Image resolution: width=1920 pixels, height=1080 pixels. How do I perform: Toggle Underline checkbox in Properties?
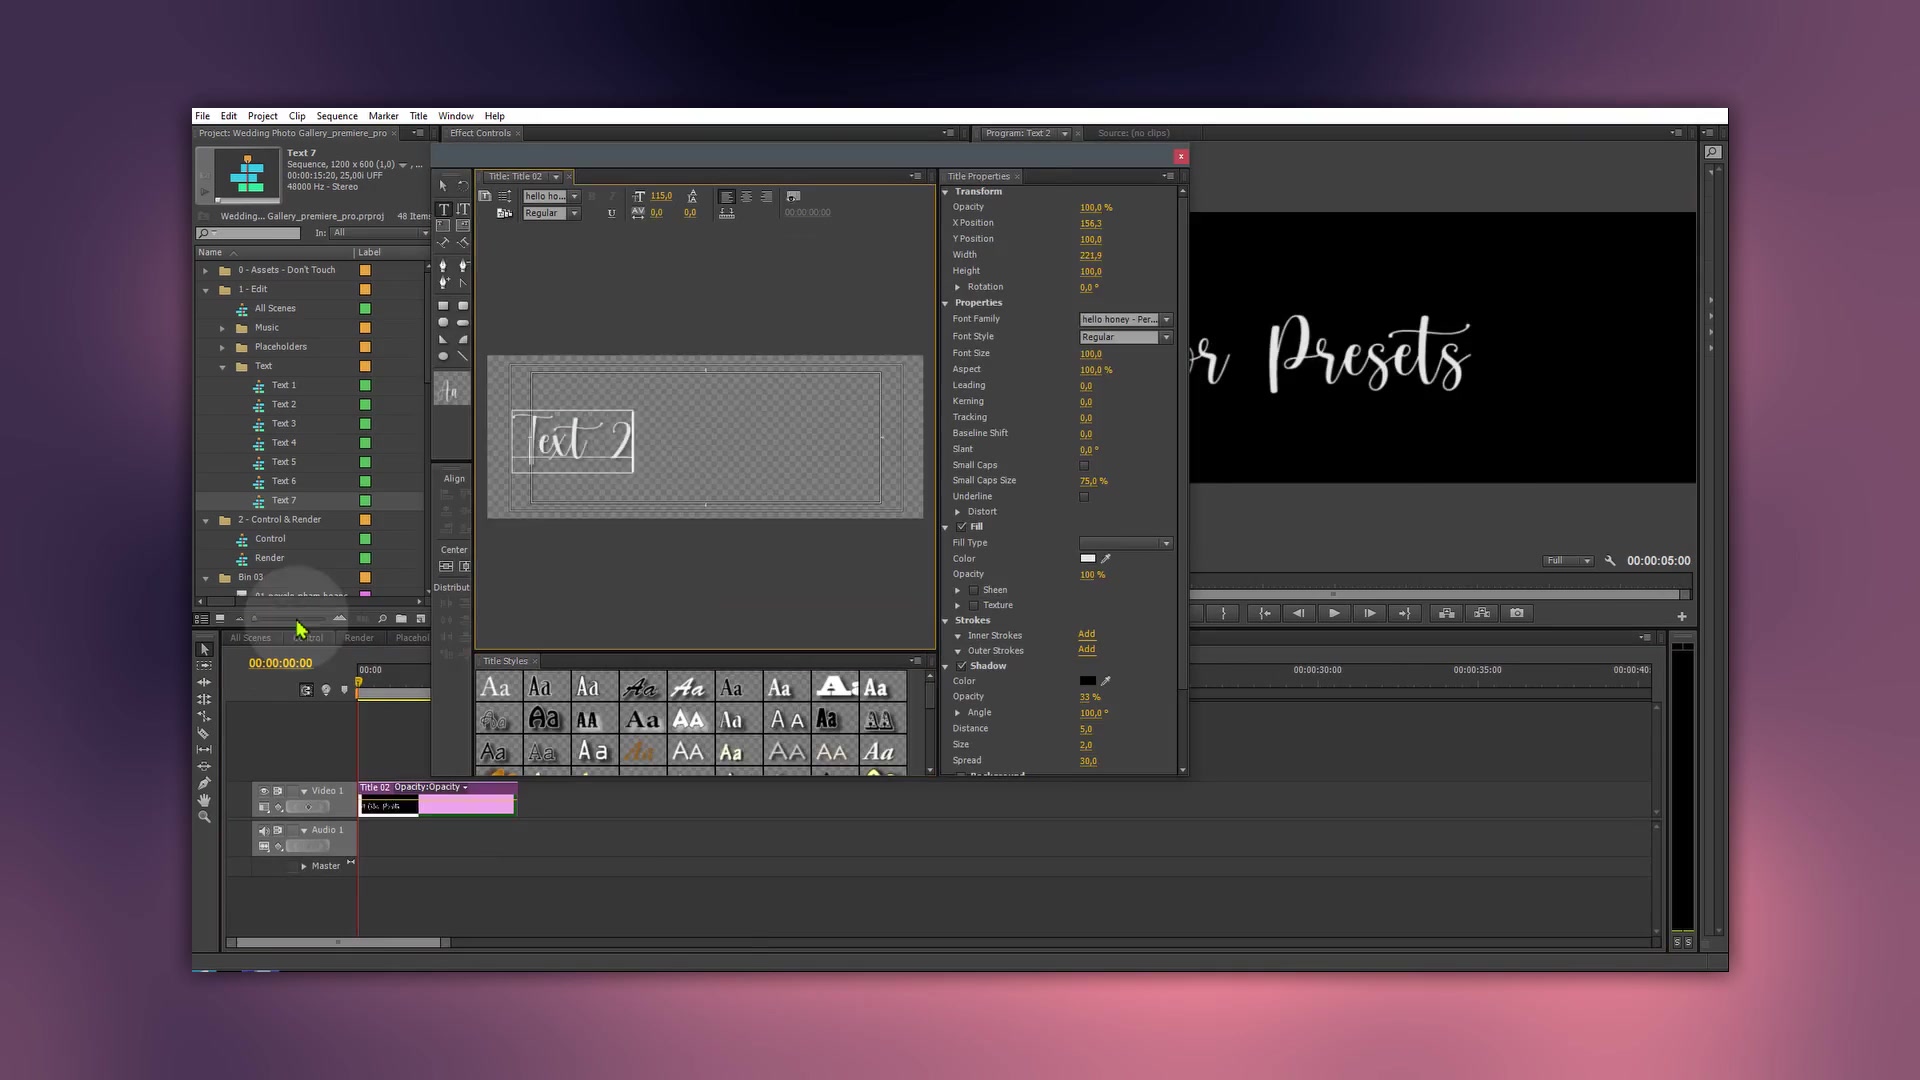[1084, 497]
